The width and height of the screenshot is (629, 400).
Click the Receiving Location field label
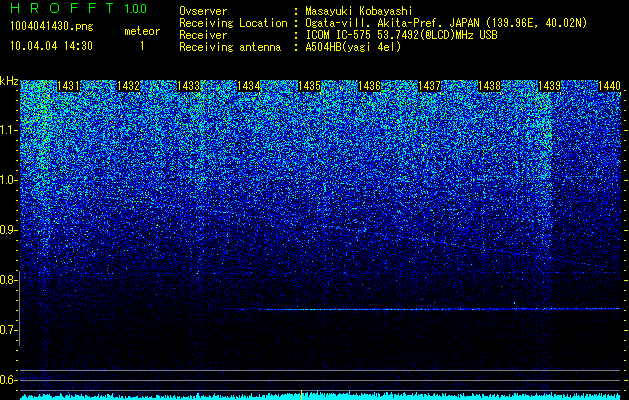tap(233, 23)
